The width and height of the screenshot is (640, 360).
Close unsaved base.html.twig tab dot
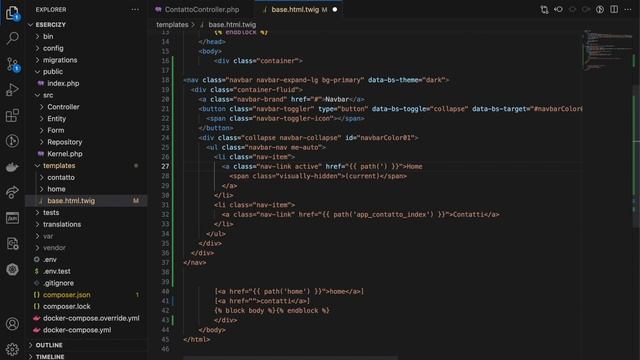click(x=335, y=9)
